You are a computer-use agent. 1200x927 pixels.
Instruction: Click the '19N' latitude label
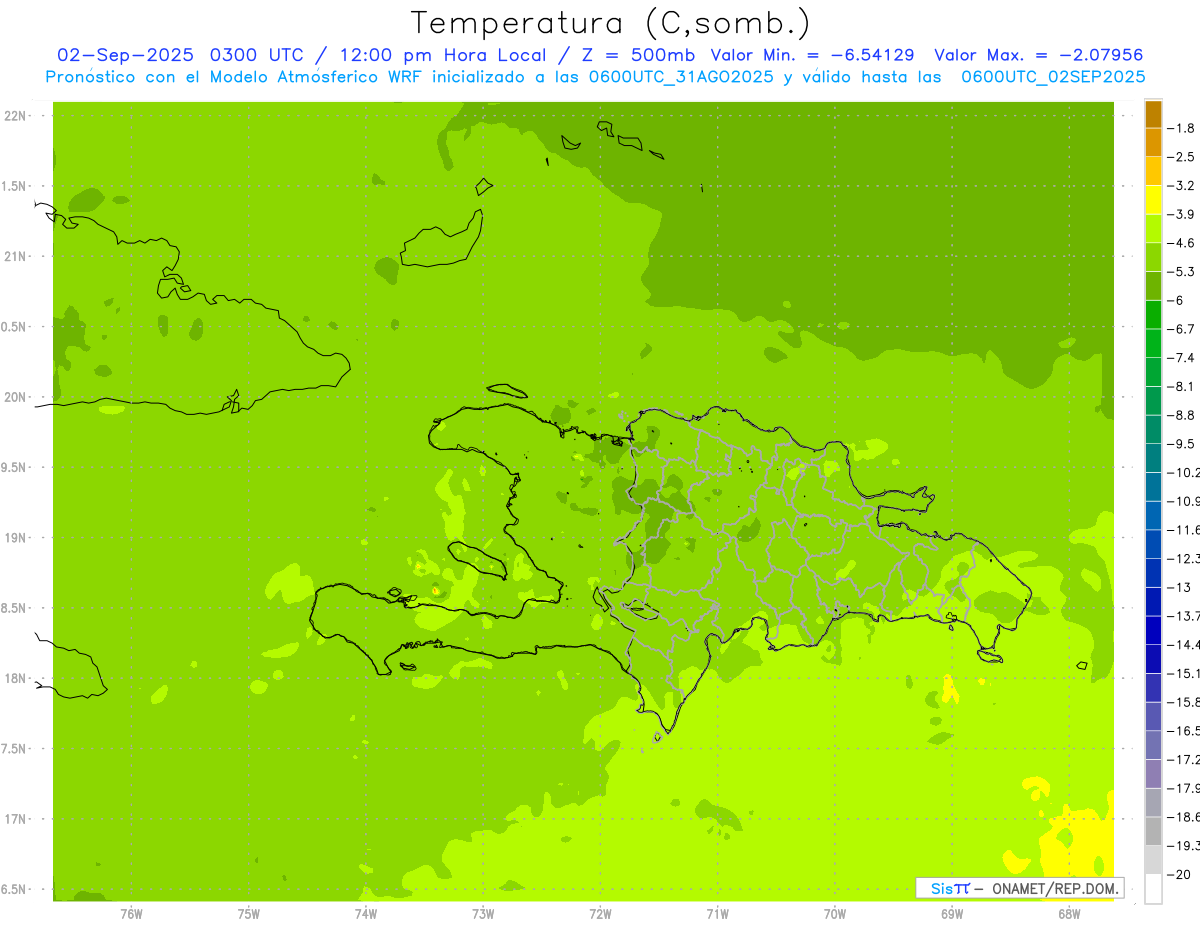15,538
